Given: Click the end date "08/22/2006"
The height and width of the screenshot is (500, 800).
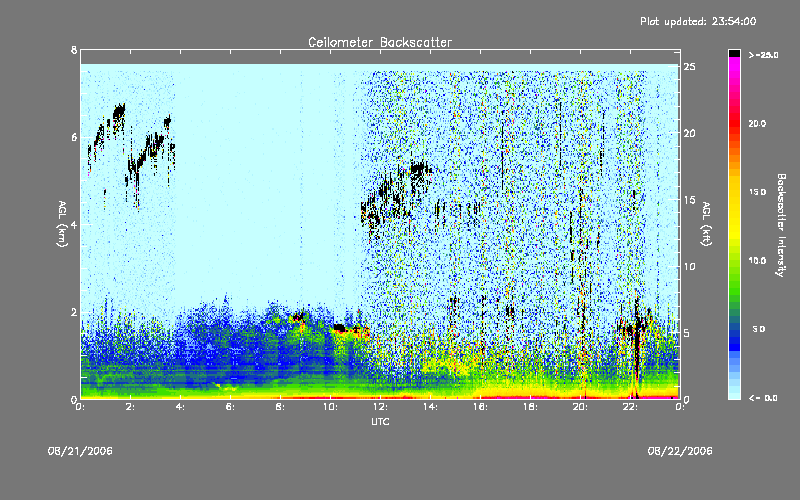Looking at the screenshot, I should [x=680, y=451].
